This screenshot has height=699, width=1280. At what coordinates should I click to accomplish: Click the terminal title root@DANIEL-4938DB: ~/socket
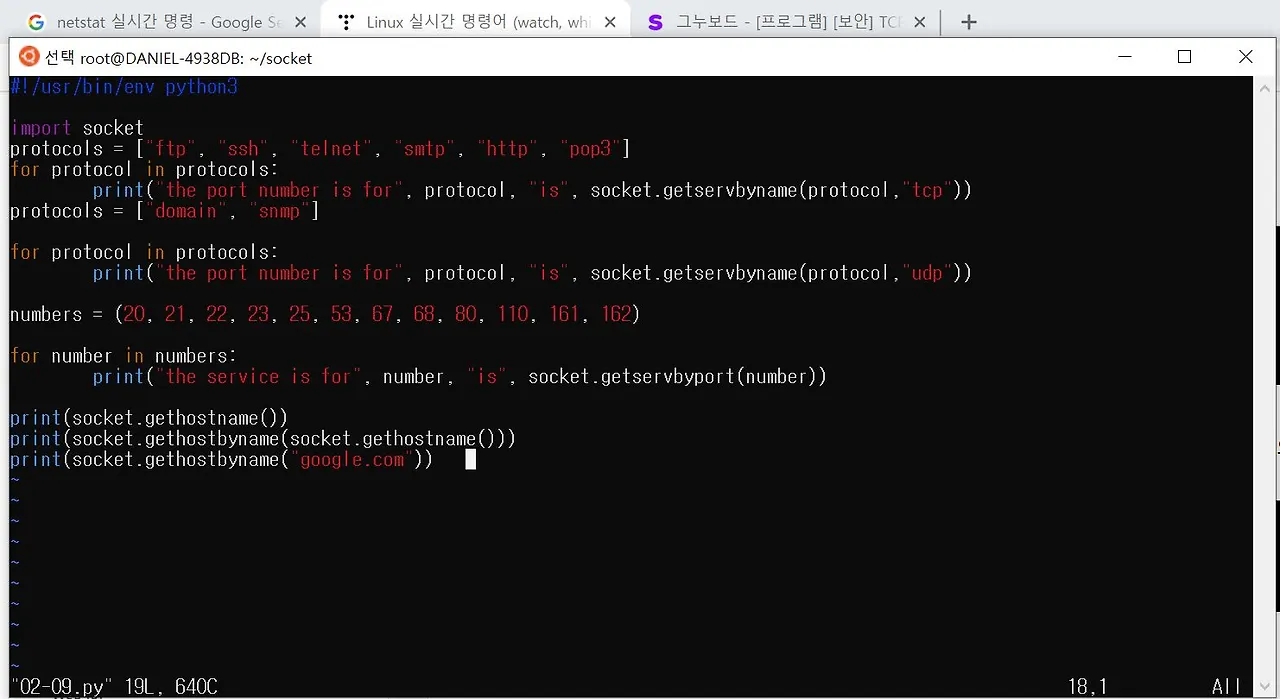pyautogui.click(x=196, y=58)
